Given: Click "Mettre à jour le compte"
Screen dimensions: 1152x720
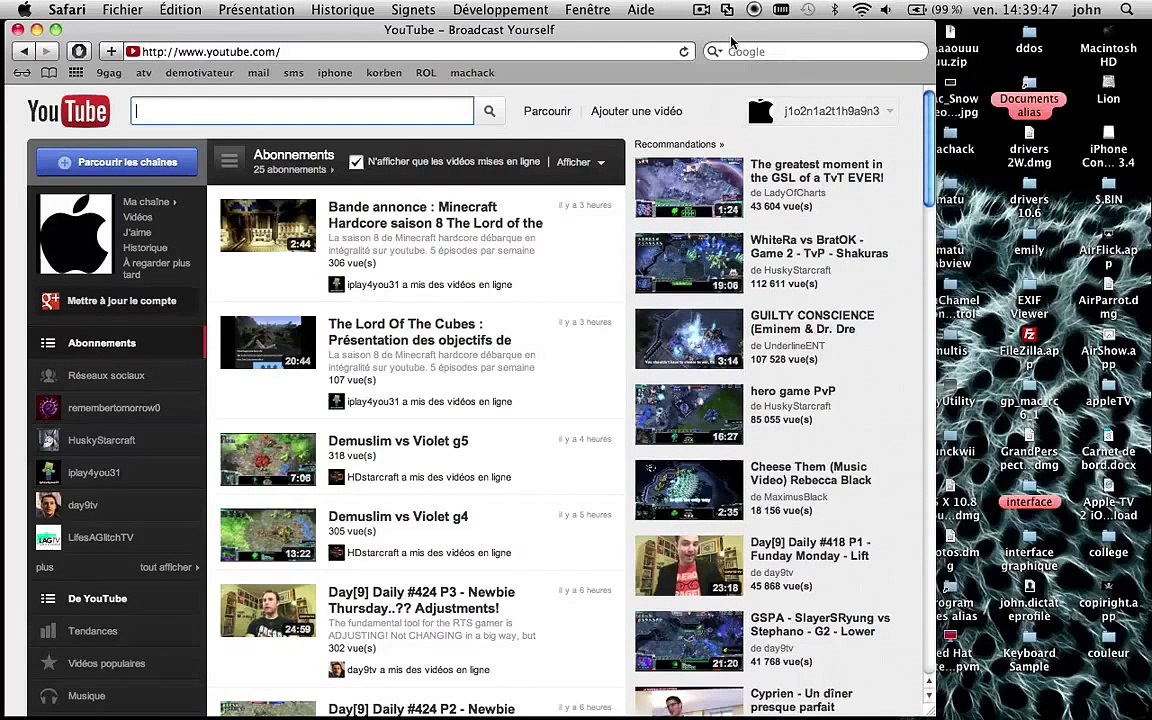Looking at the screenshot, I should [x=121, y=300].
